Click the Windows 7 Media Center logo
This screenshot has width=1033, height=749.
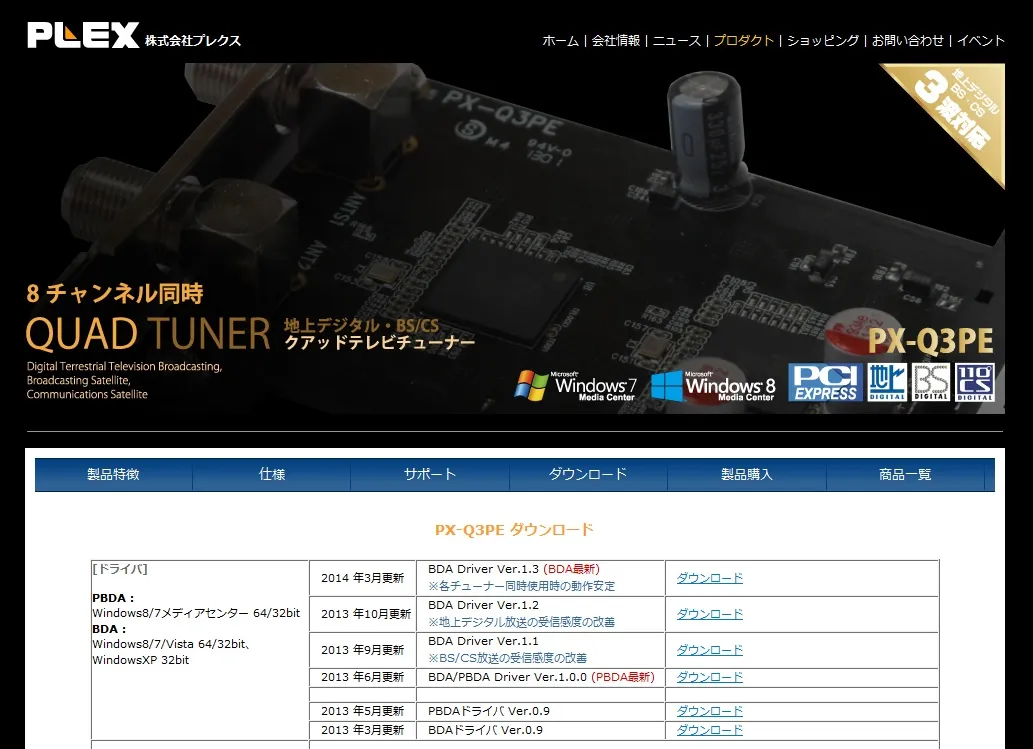576,385
